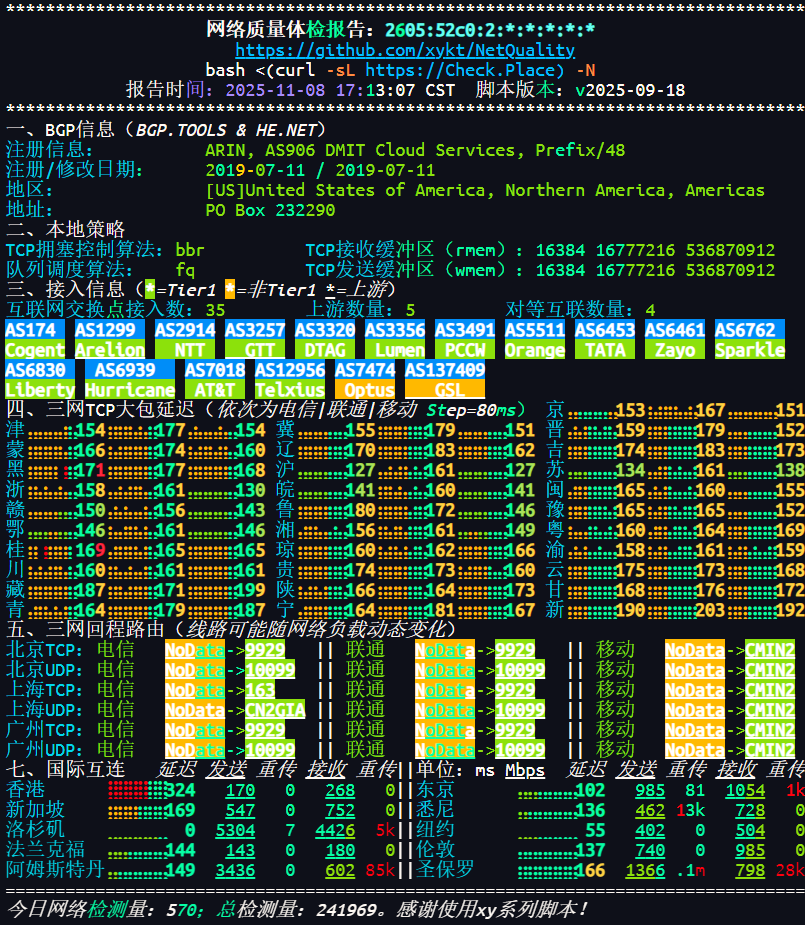Viewport: 805px width, 925px height.
Task: Click the AS5511 Orange badge
Action: point(533,340)
